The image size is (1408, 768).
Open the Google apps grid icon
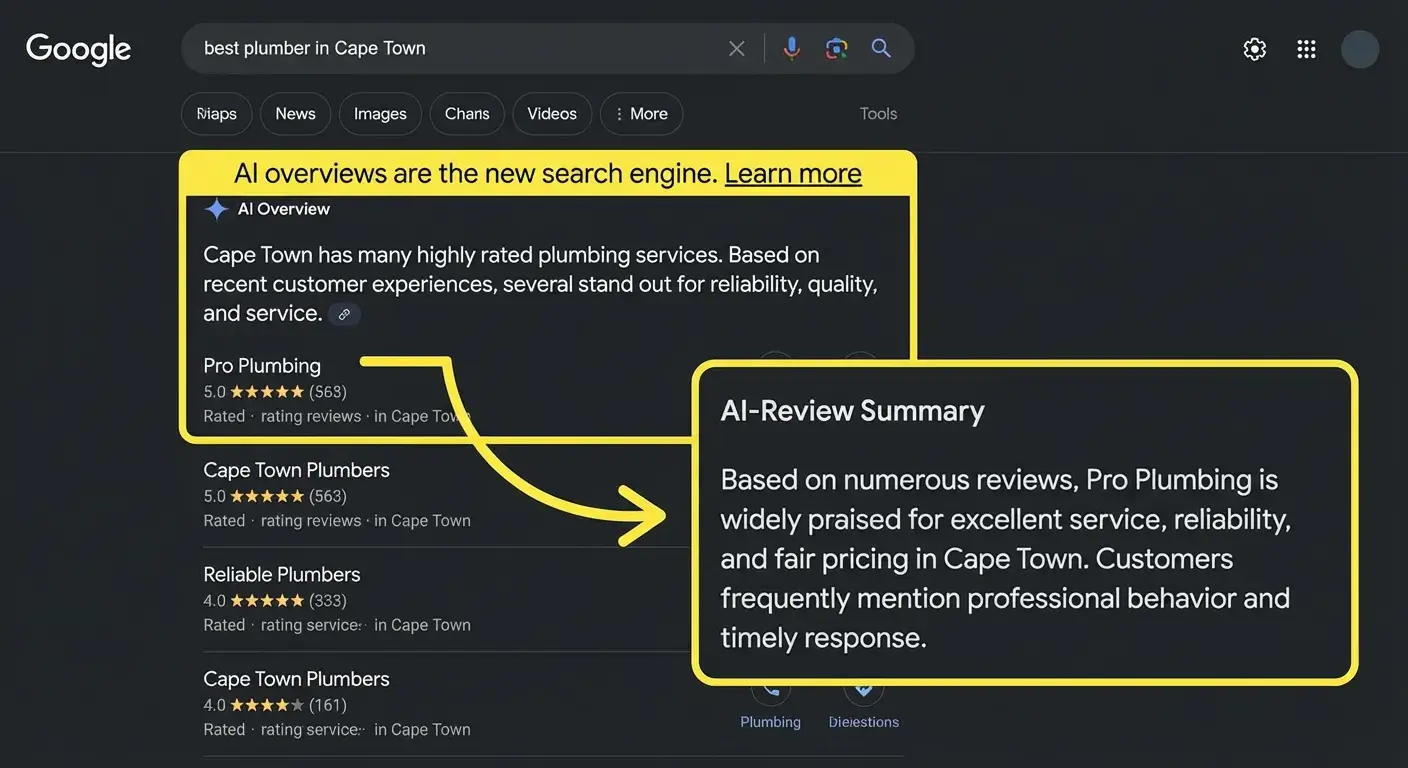[1306, 49]
